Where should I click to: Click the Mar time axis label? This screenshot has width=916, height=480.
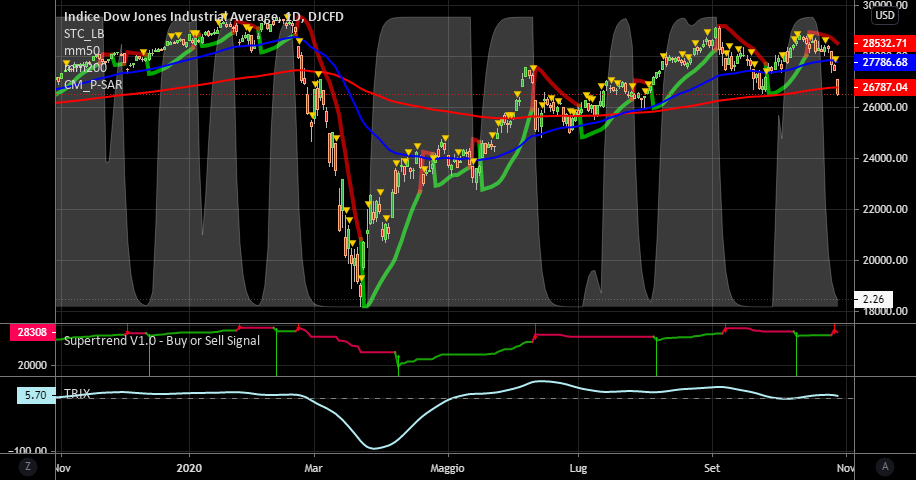(314, 468)
